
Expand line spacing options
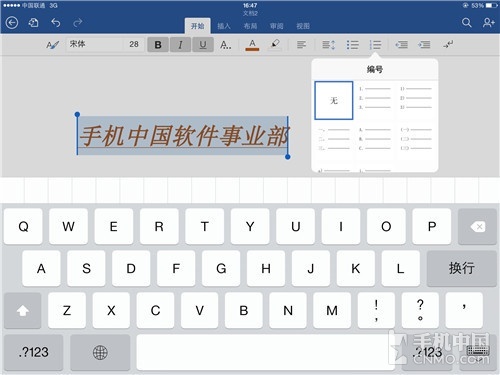click(329, 45)
